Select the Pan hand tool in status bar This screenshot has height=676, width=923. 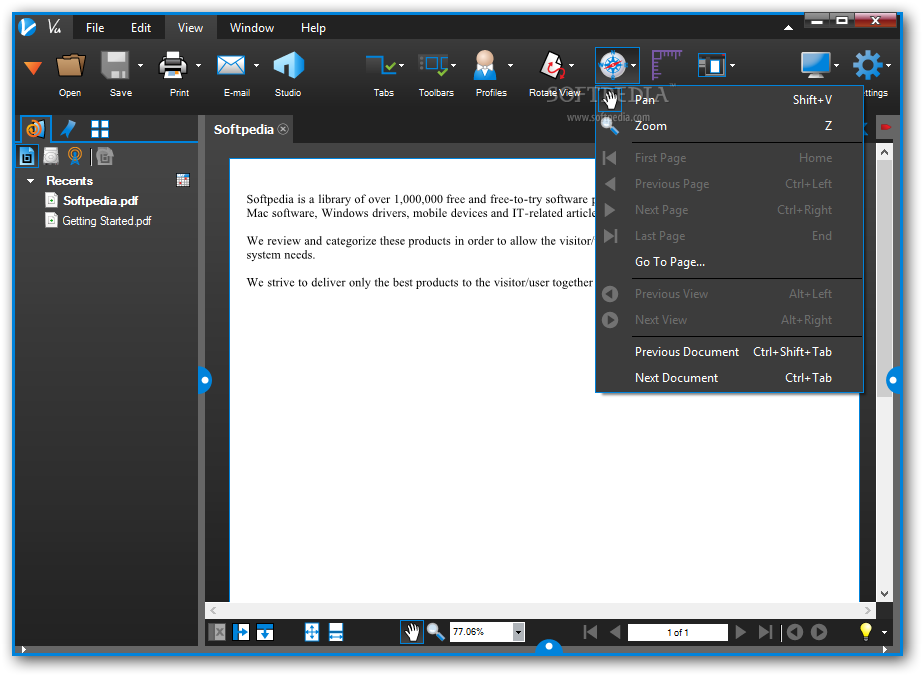coord(412,632)
